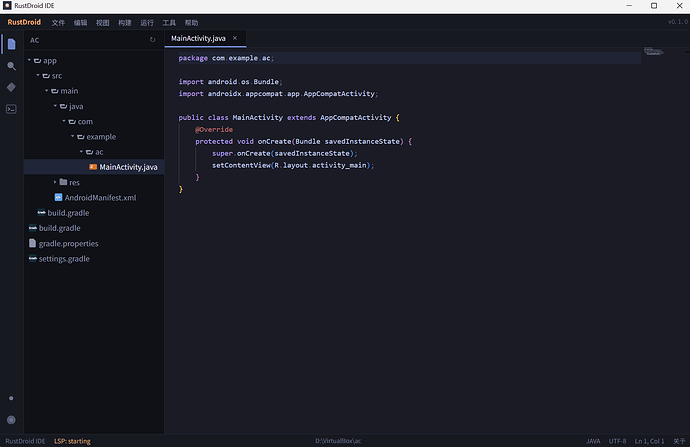This screenshot has height=447, width=690.
Task: Click 关于 in the status bar
Action: 679,441
